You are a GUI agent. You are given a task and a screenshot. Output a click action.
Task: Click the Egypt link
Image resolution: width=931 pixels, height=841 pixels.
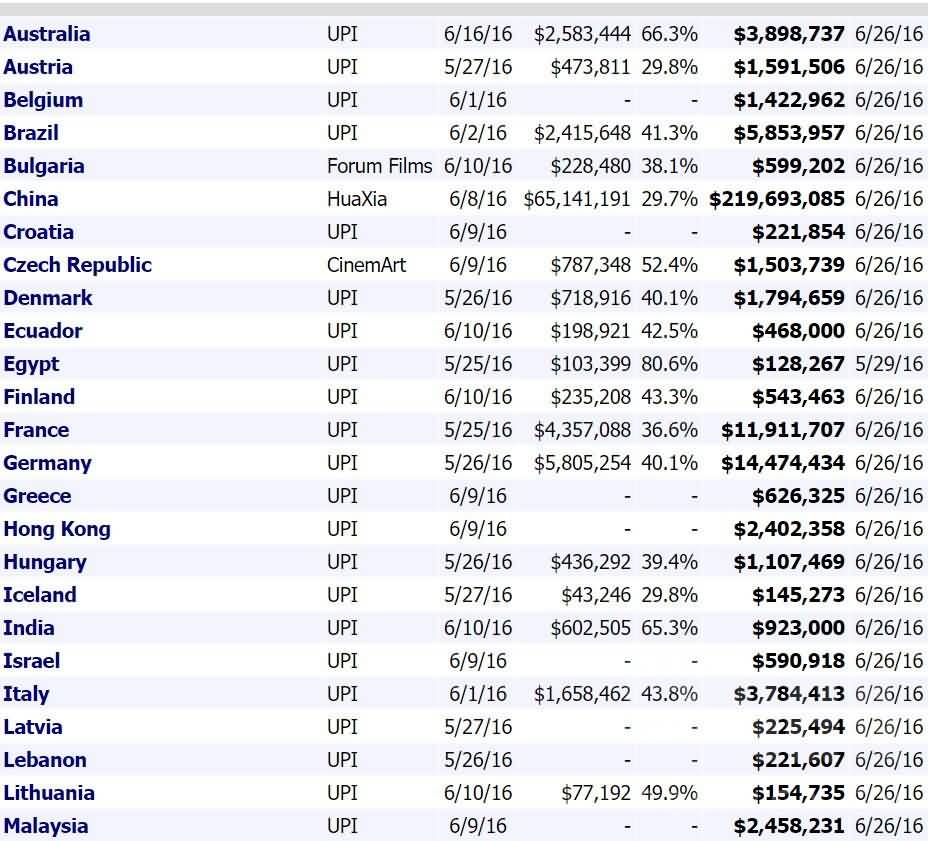(x=31, y=364)
